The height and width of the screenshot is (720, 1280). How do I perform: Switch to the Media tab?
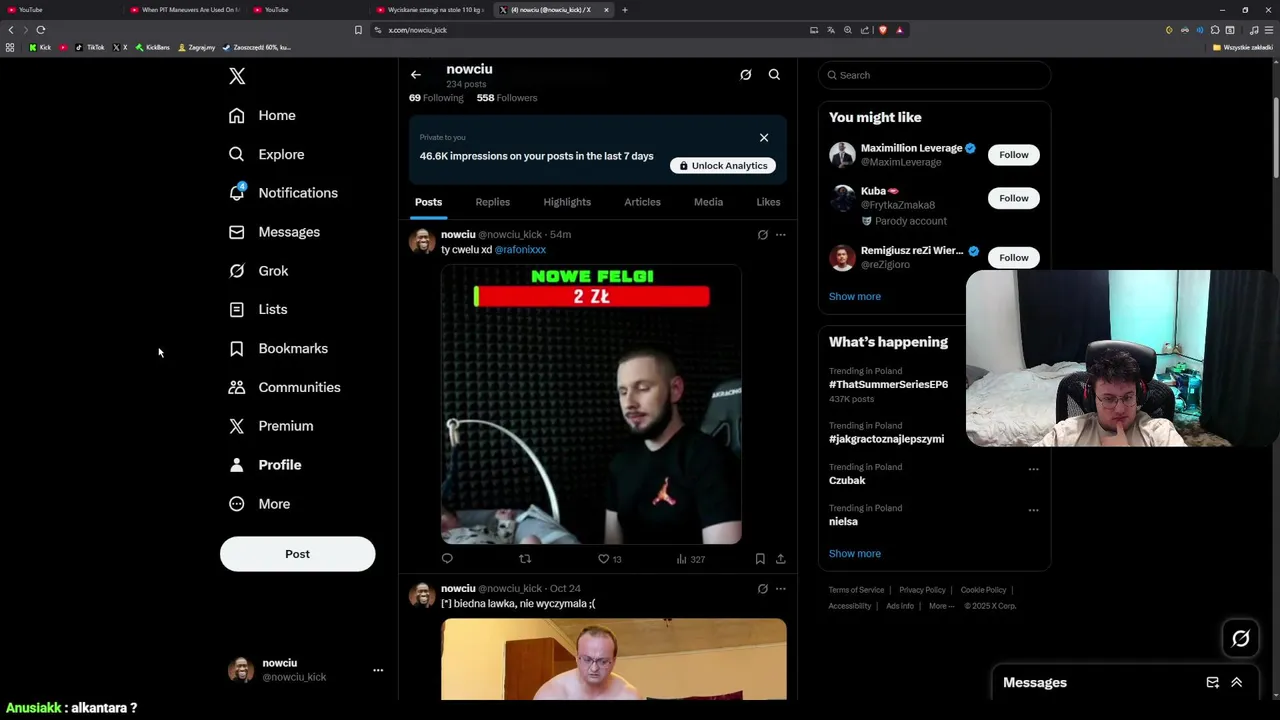click(x=708, y=202)
